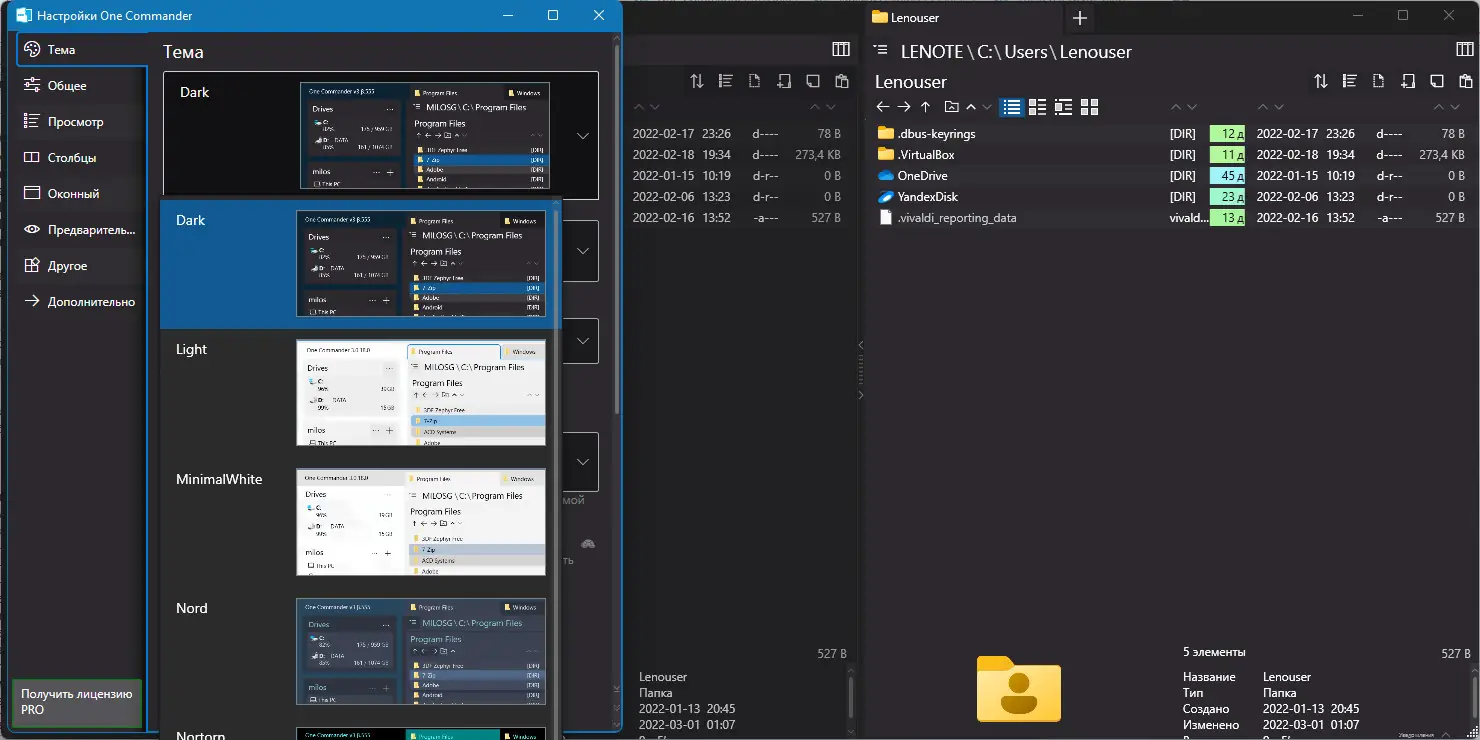Click the paste clipboard icon in right pane
The width and height of the screenshot is (1480, 740).
[x=1465, y=81]
